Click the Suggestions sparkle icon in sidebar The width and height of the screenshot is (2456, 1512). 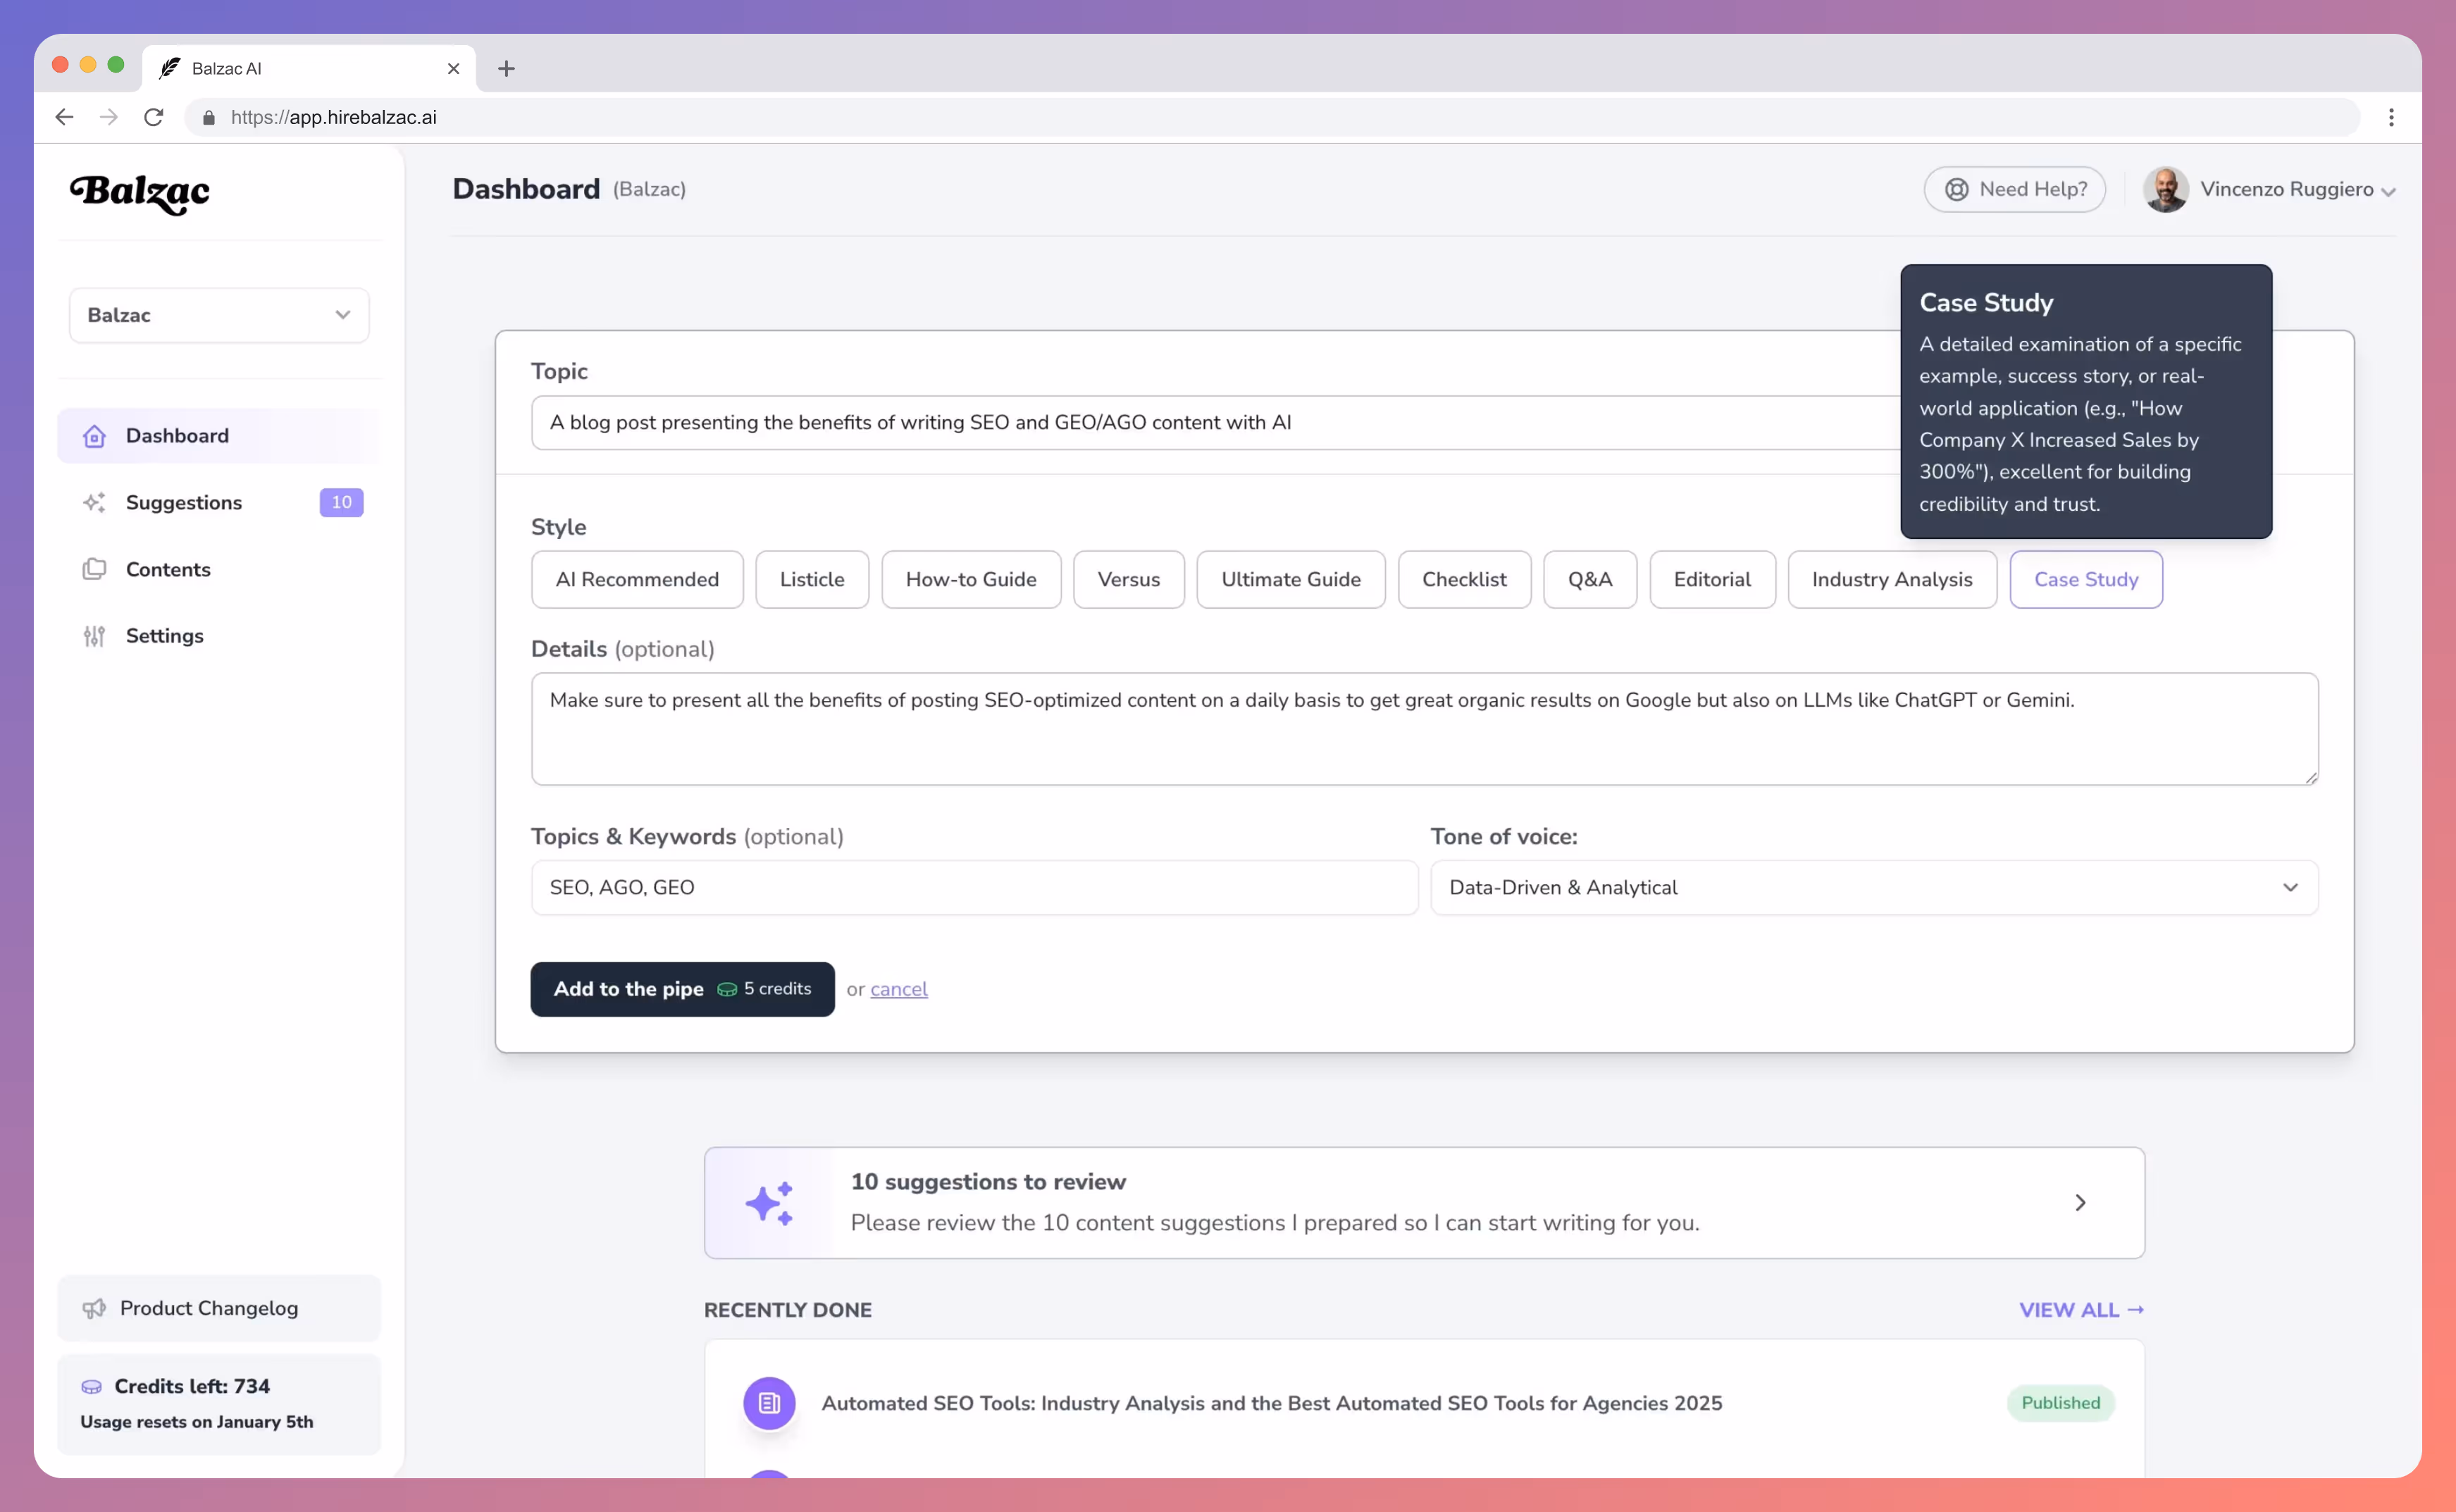pos(94,503)
